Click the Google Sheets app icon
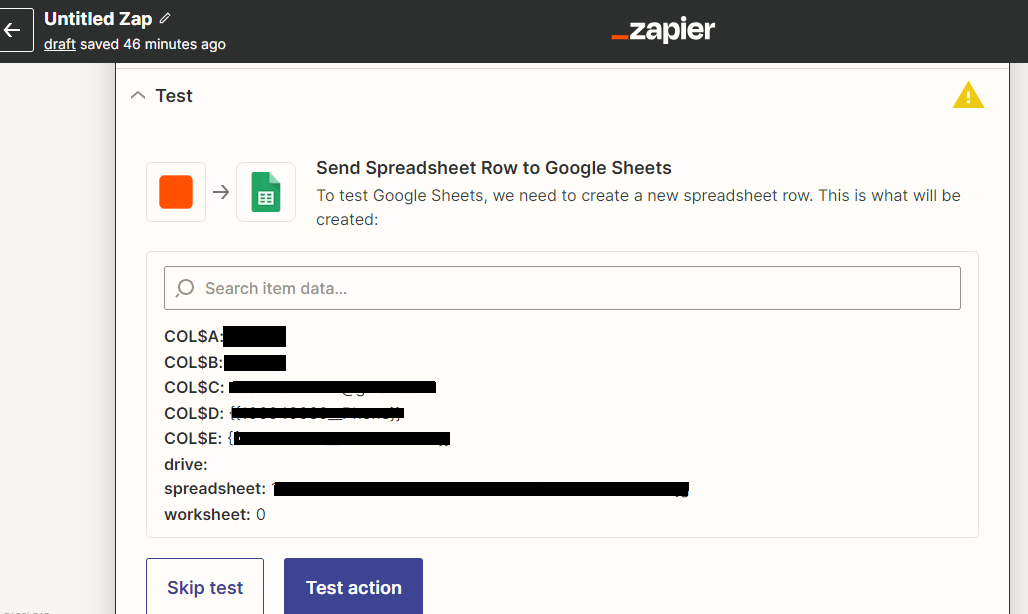The width and height of the screenshot is (1028, 614). (266, 192)
